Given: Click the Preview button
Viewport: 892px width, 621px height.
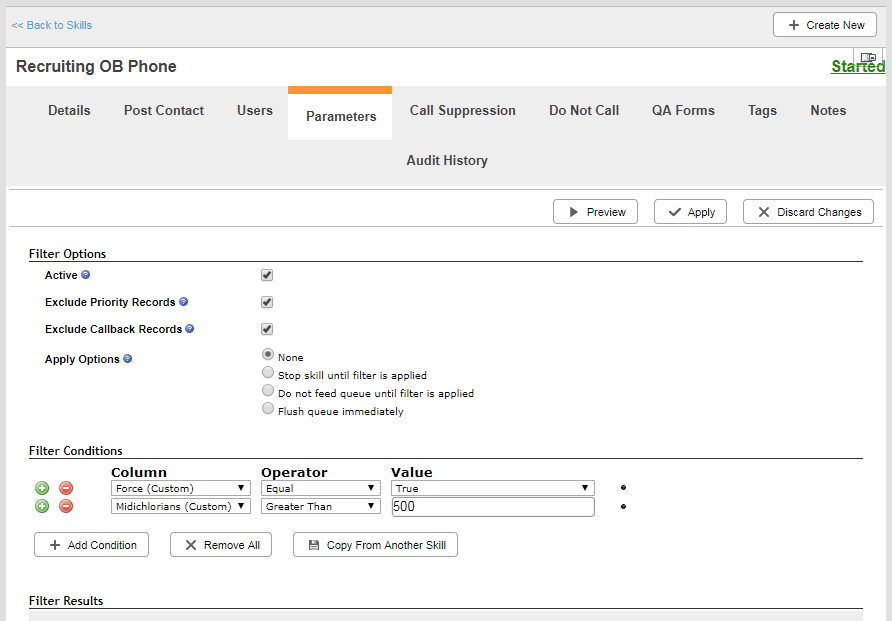Looking at the screenshot, I should 596,212.
